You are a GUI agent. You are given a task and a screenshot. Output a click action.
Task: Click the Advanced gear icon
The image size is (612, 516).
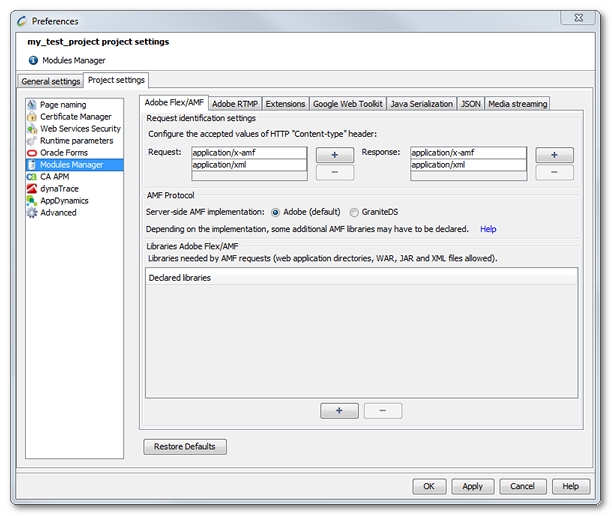click(x=32, y=212)
